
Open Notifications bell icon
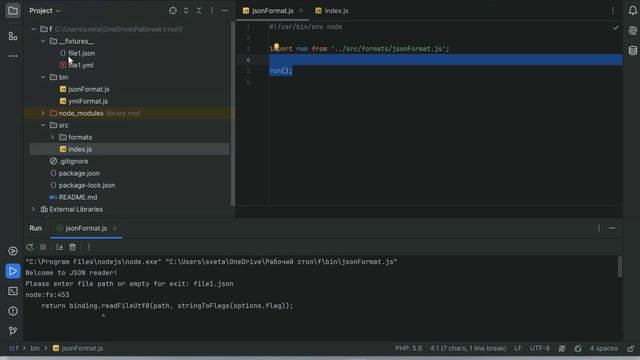[633, 11]
